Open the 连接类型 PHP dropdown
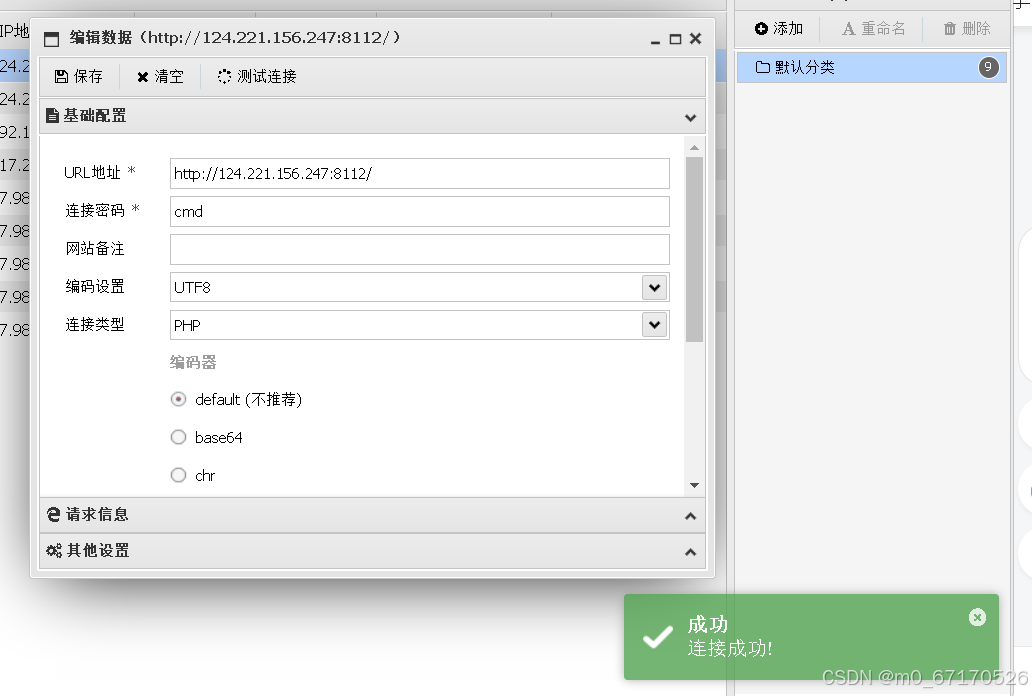1032x696 pixels. [654, 325]
